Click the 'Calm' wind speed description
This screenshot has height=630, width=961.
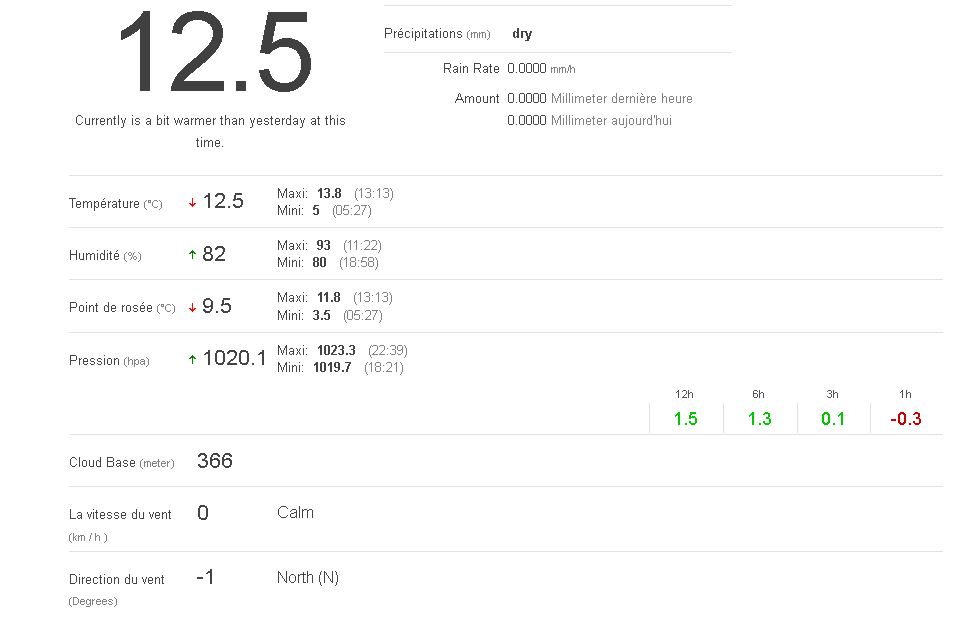(295, 513)
